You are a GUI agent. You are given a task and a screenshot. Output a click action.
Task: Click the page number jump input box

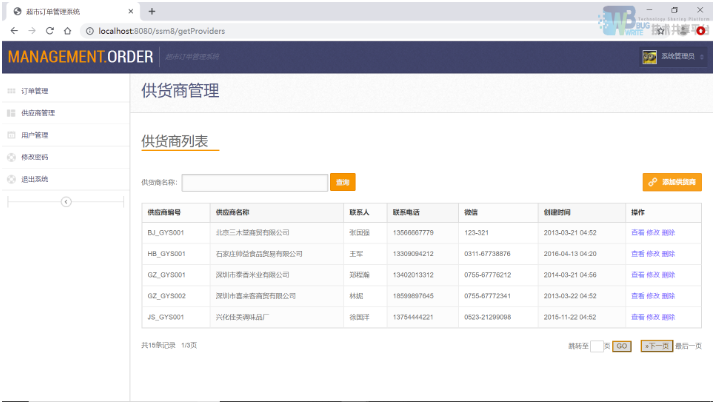(596, 346)
